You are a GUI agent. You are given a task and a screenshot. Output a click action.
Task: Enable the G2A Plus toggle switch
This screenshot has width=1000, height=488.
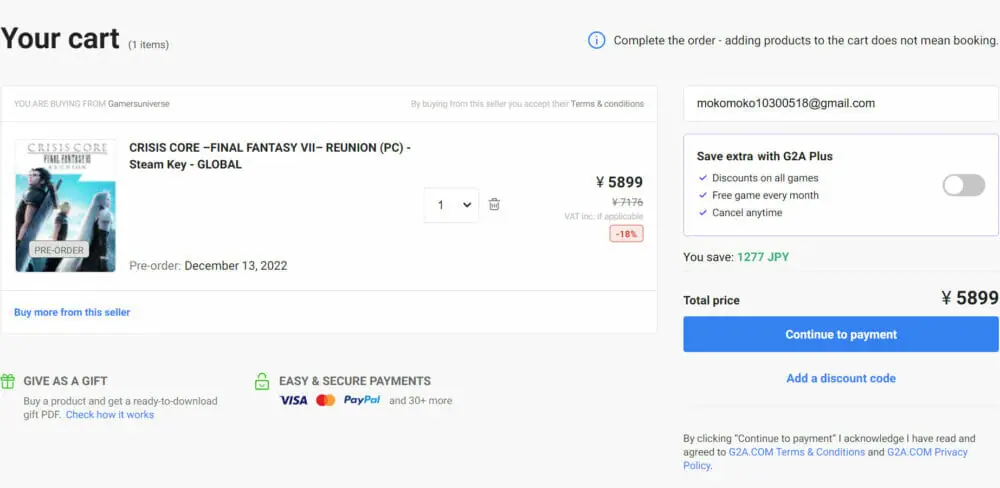point(963,185)
